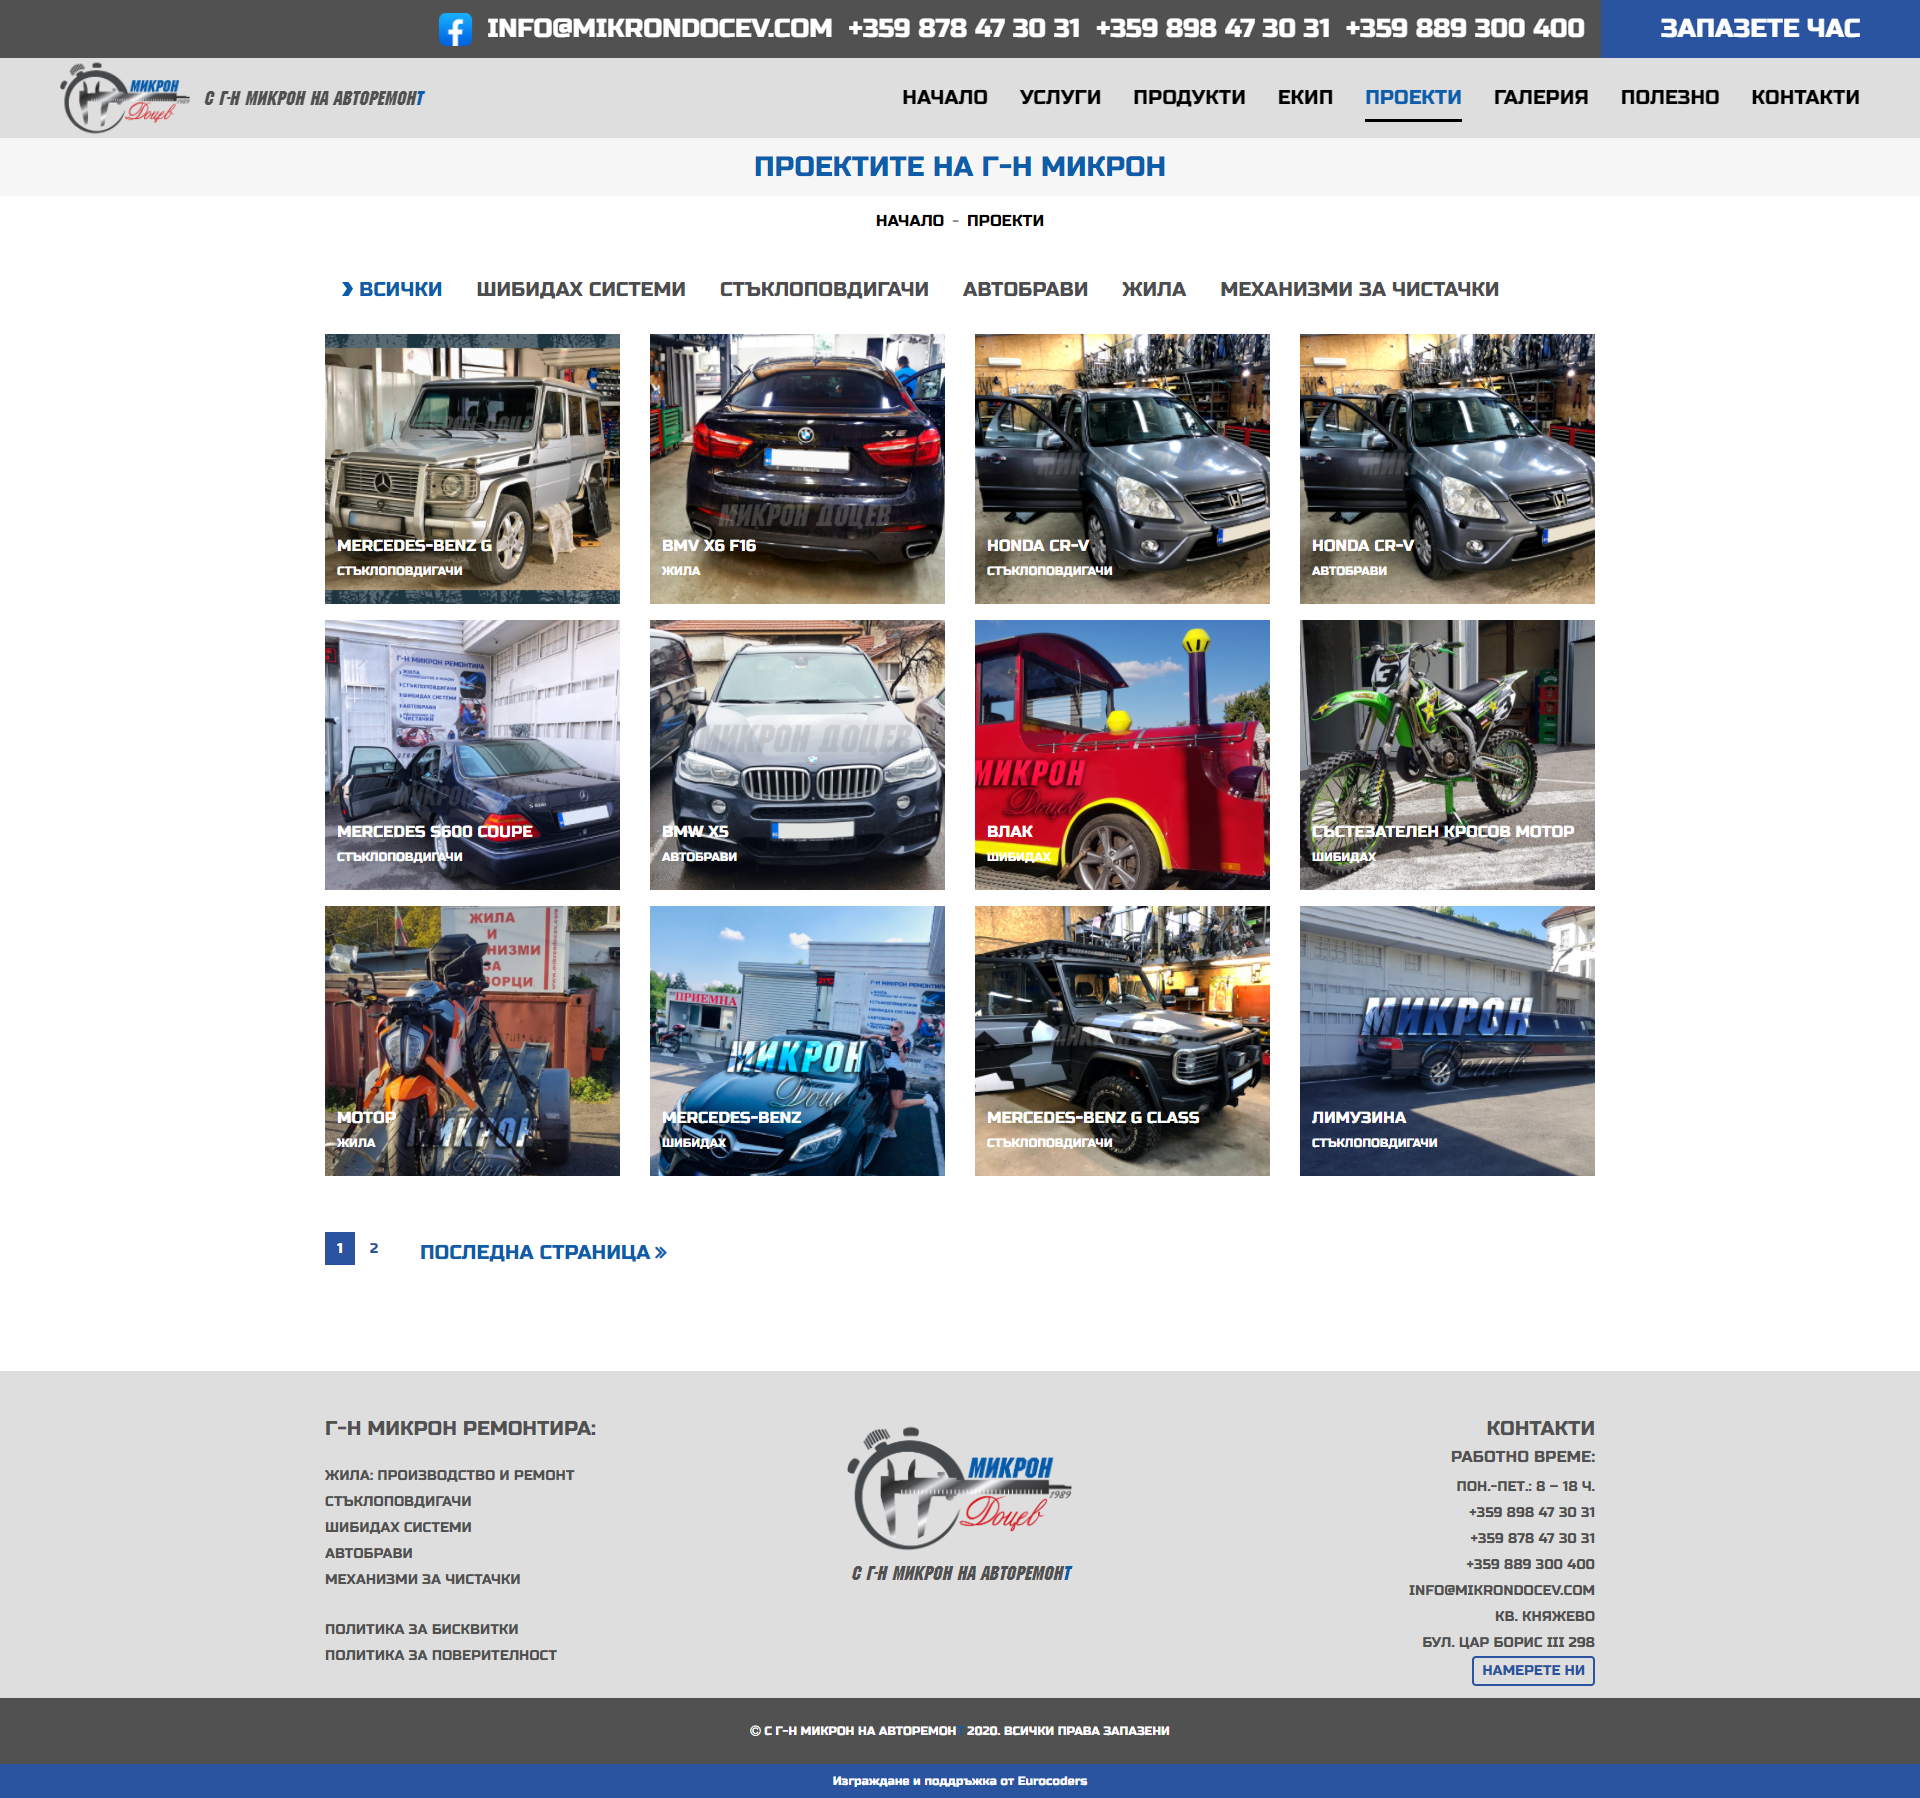Screen dimensions: 1920x1798
Task: Open Honda CR-V стъклоповдигачи project thumbnail
Action: [x=1122, y=469]
